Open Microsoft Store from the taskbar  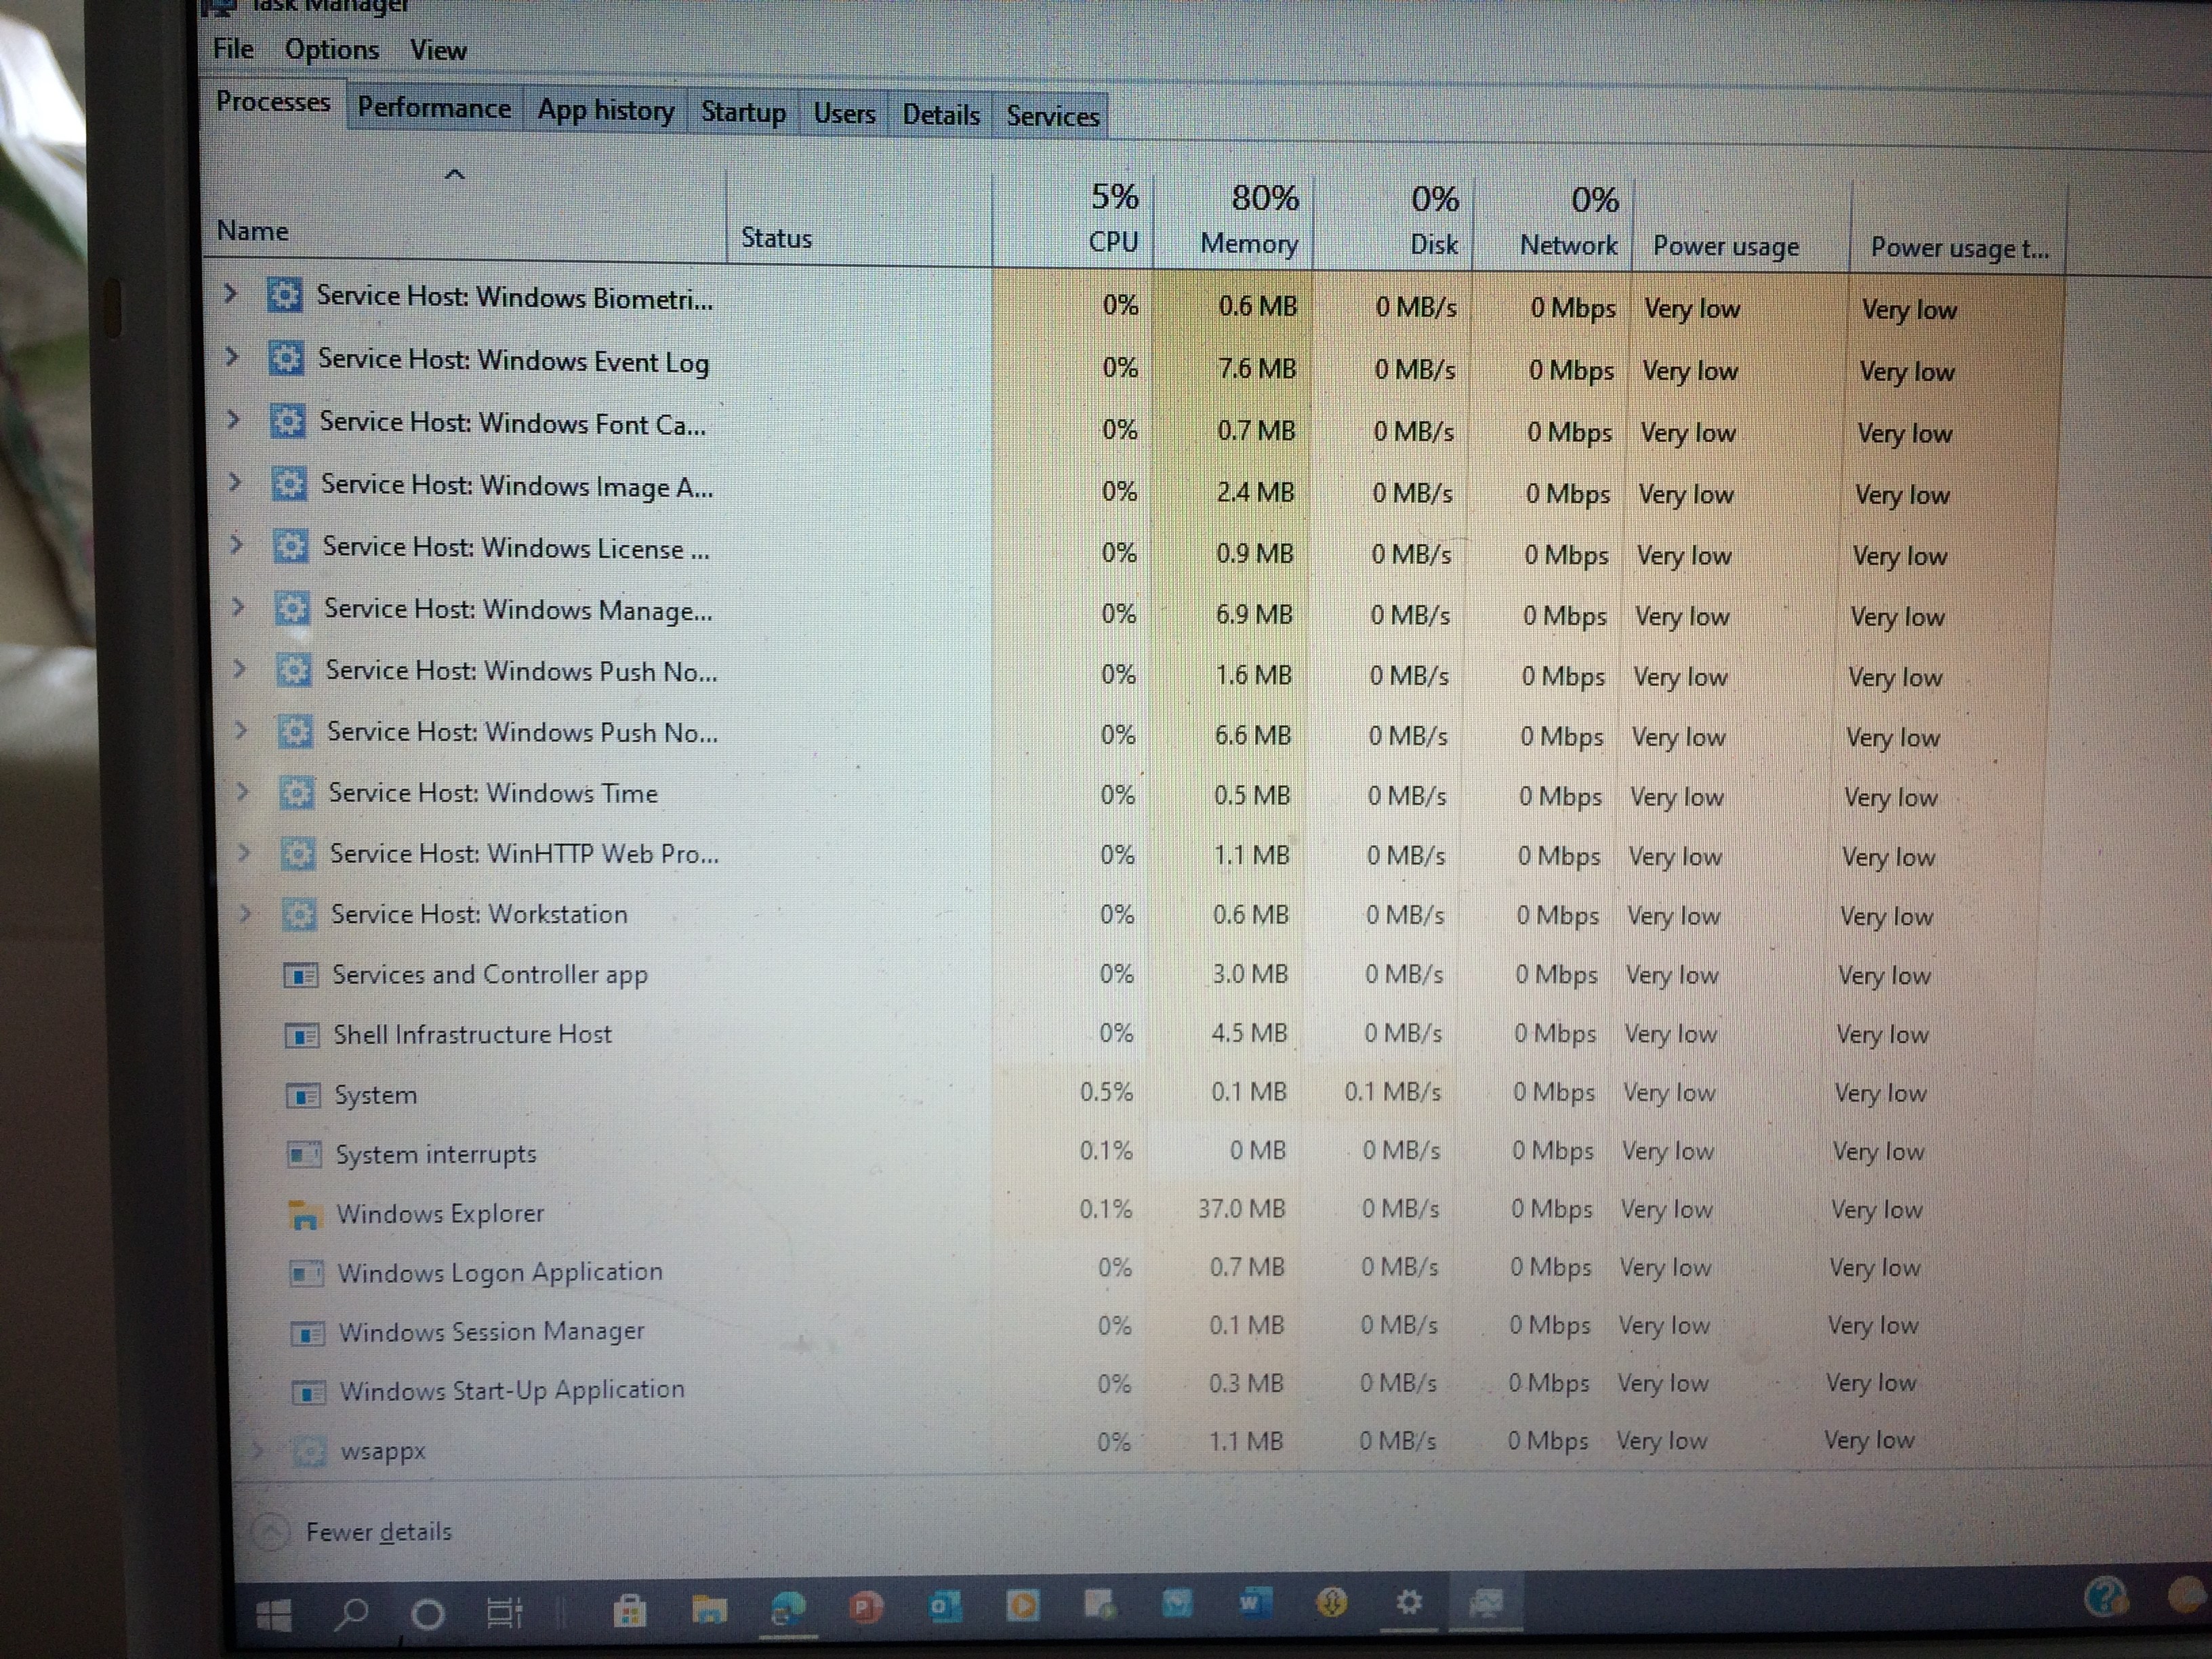click(x=630, y=1610)
